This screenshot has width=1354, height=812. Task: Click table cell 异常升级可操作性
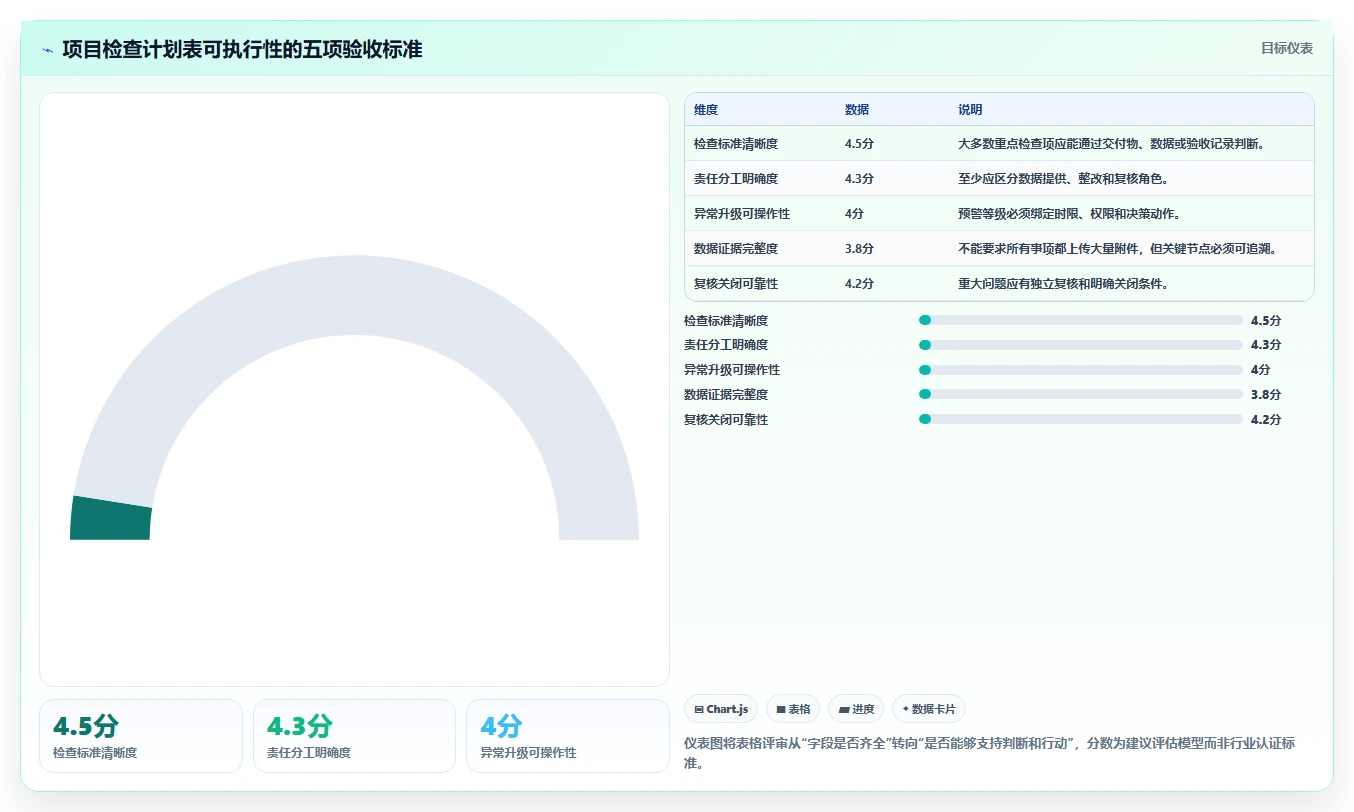742,214
